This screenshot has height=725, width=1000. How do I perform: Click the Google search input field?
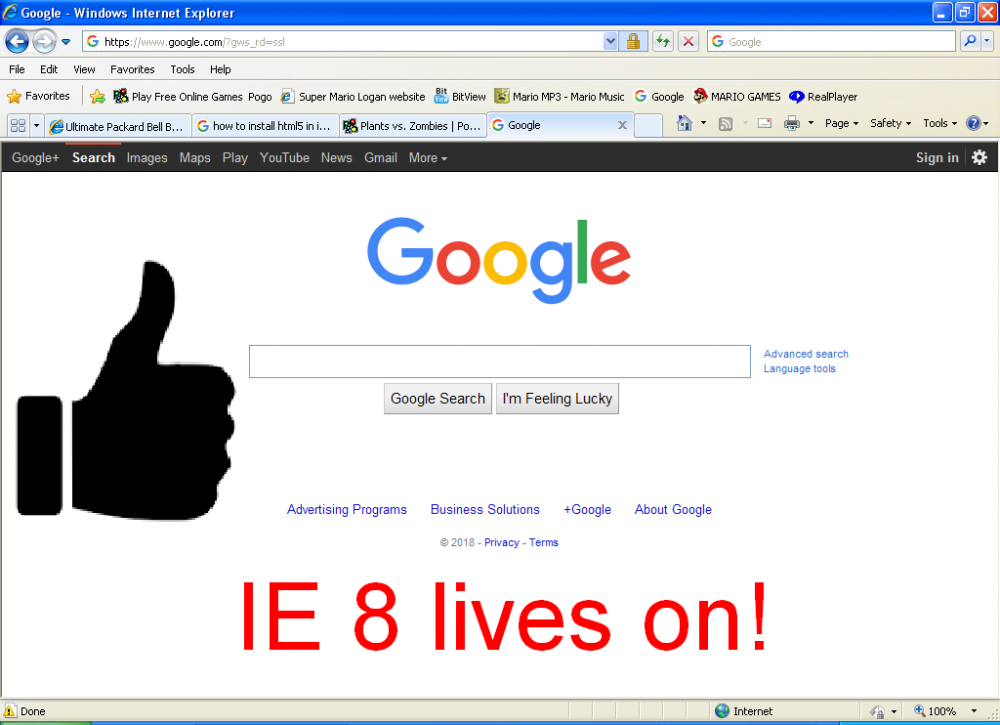(499, 361)
